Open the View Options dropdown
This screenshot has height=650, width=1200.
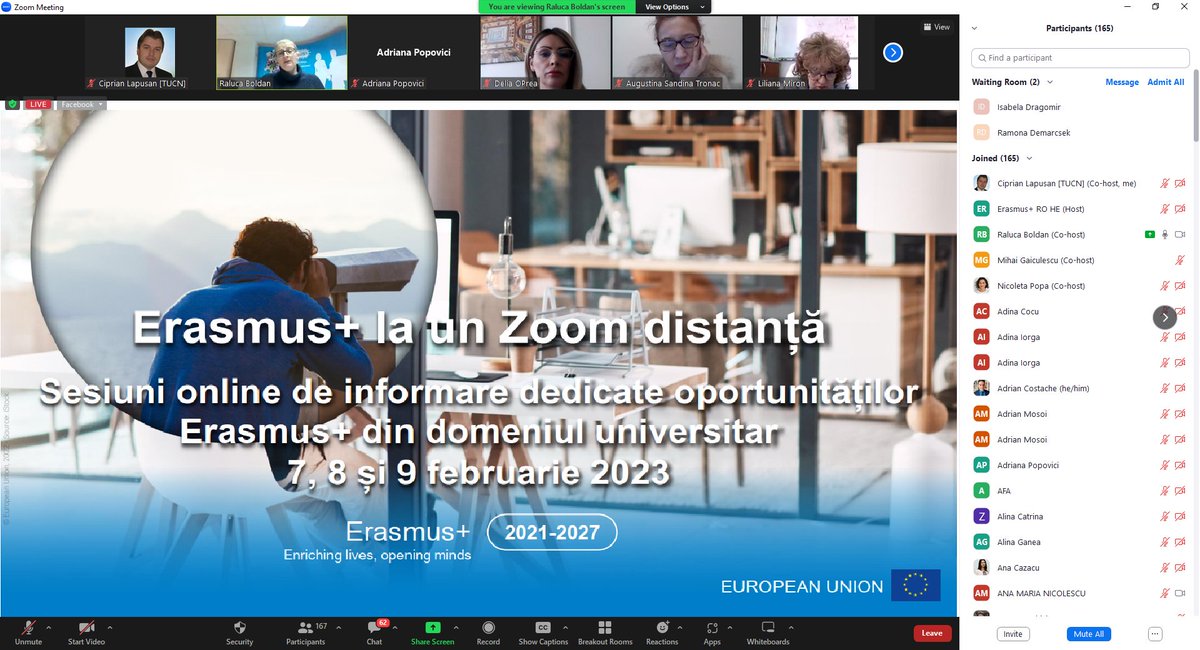[675, 6]
